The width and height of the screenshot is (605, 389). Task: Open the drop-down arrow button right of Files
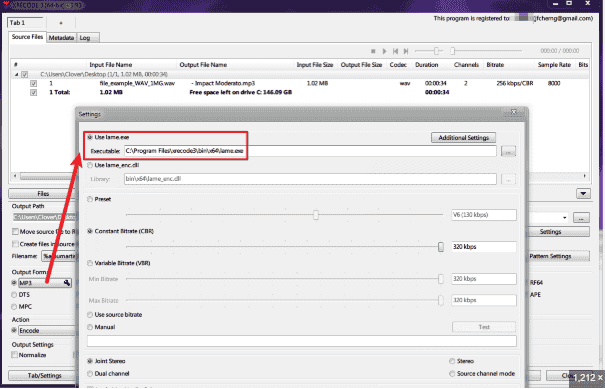point(583,193)
